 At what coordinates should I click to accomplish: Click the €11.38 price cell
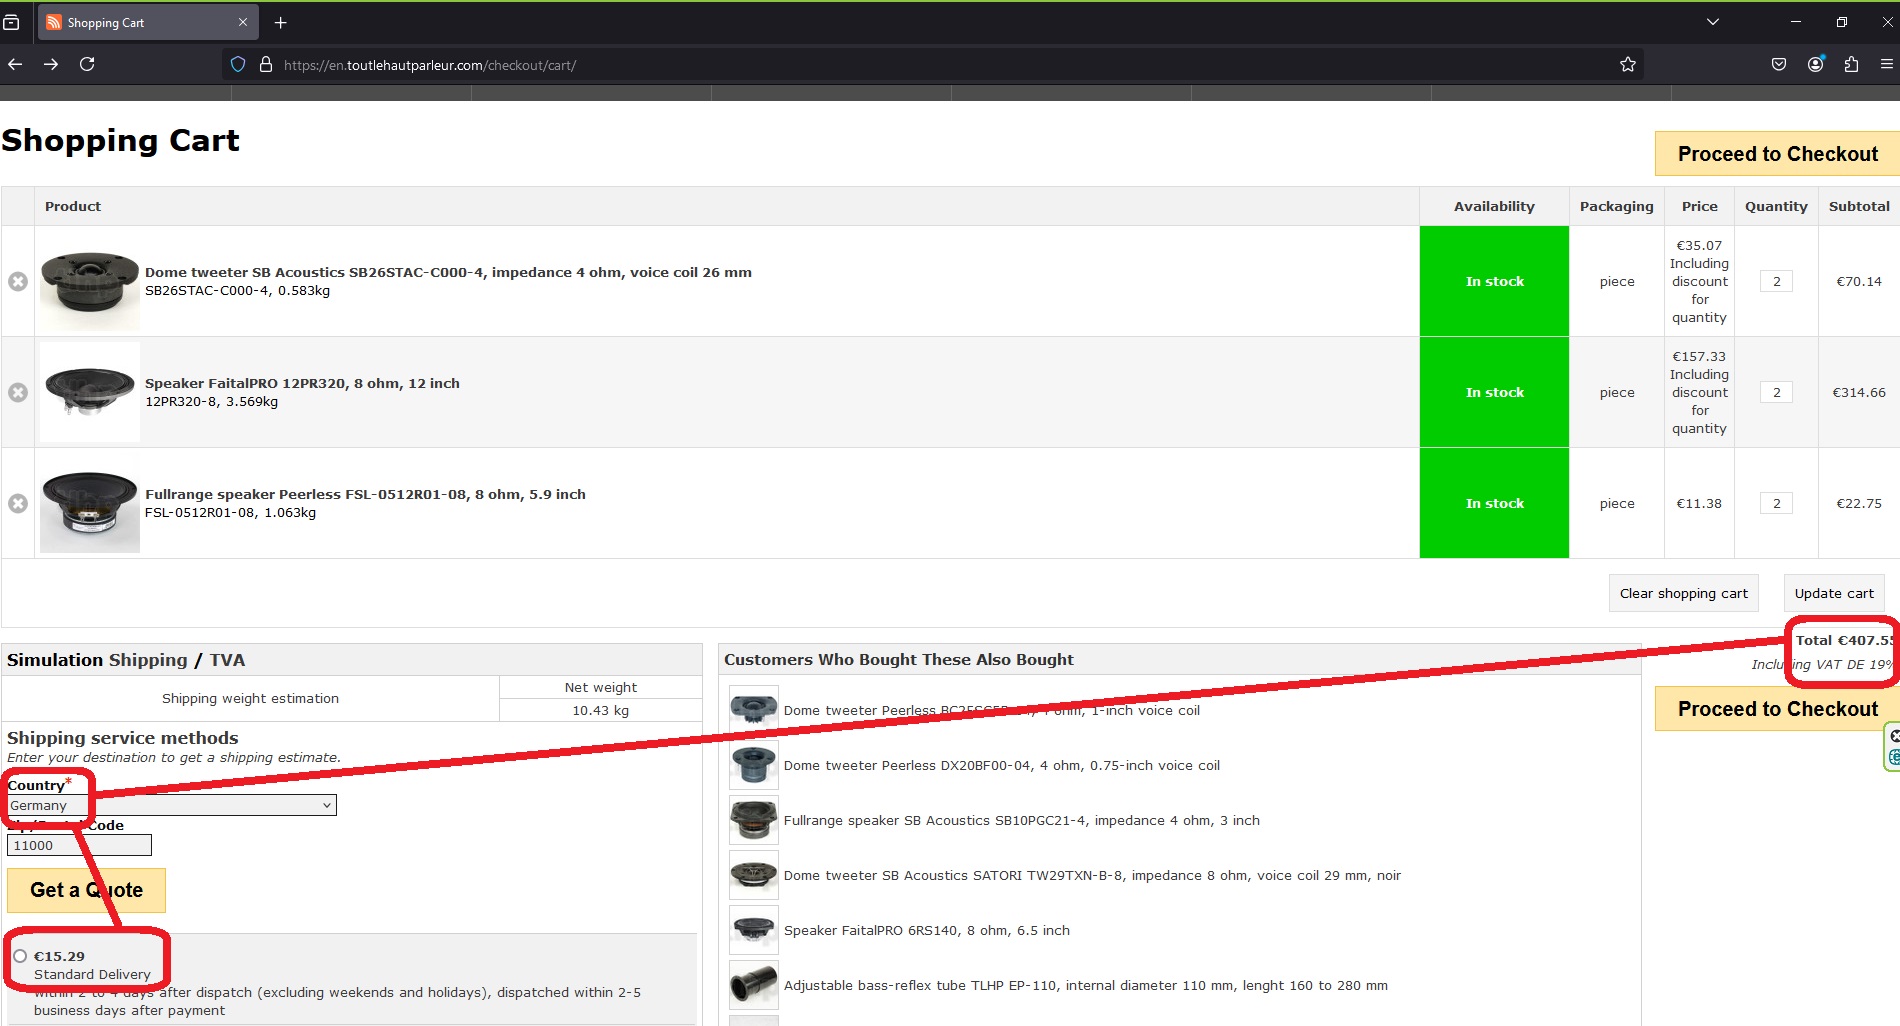[1699, 503]
